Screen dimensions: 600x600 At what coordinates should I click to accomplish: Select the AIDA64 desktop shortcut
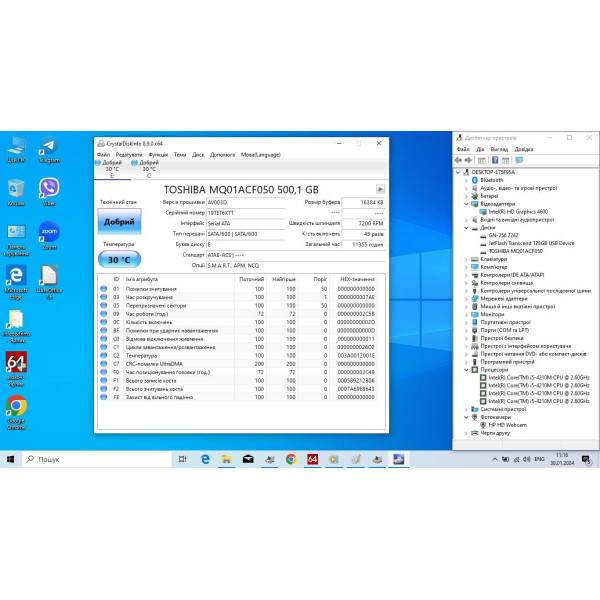pyautogui.click(x=16, y=369)
